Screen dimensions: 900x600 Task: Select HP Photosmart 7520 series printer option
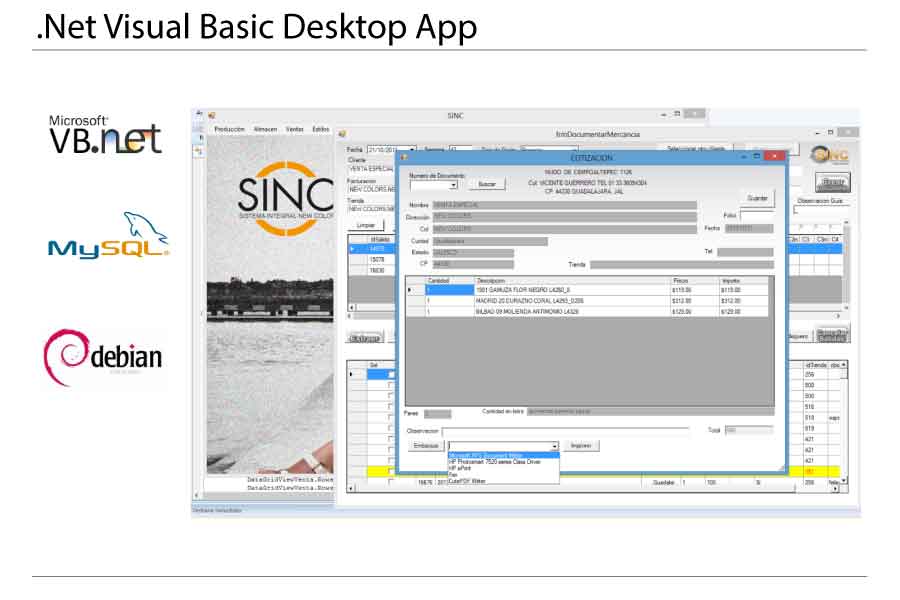pyautogui.click(x=490, y=462)
